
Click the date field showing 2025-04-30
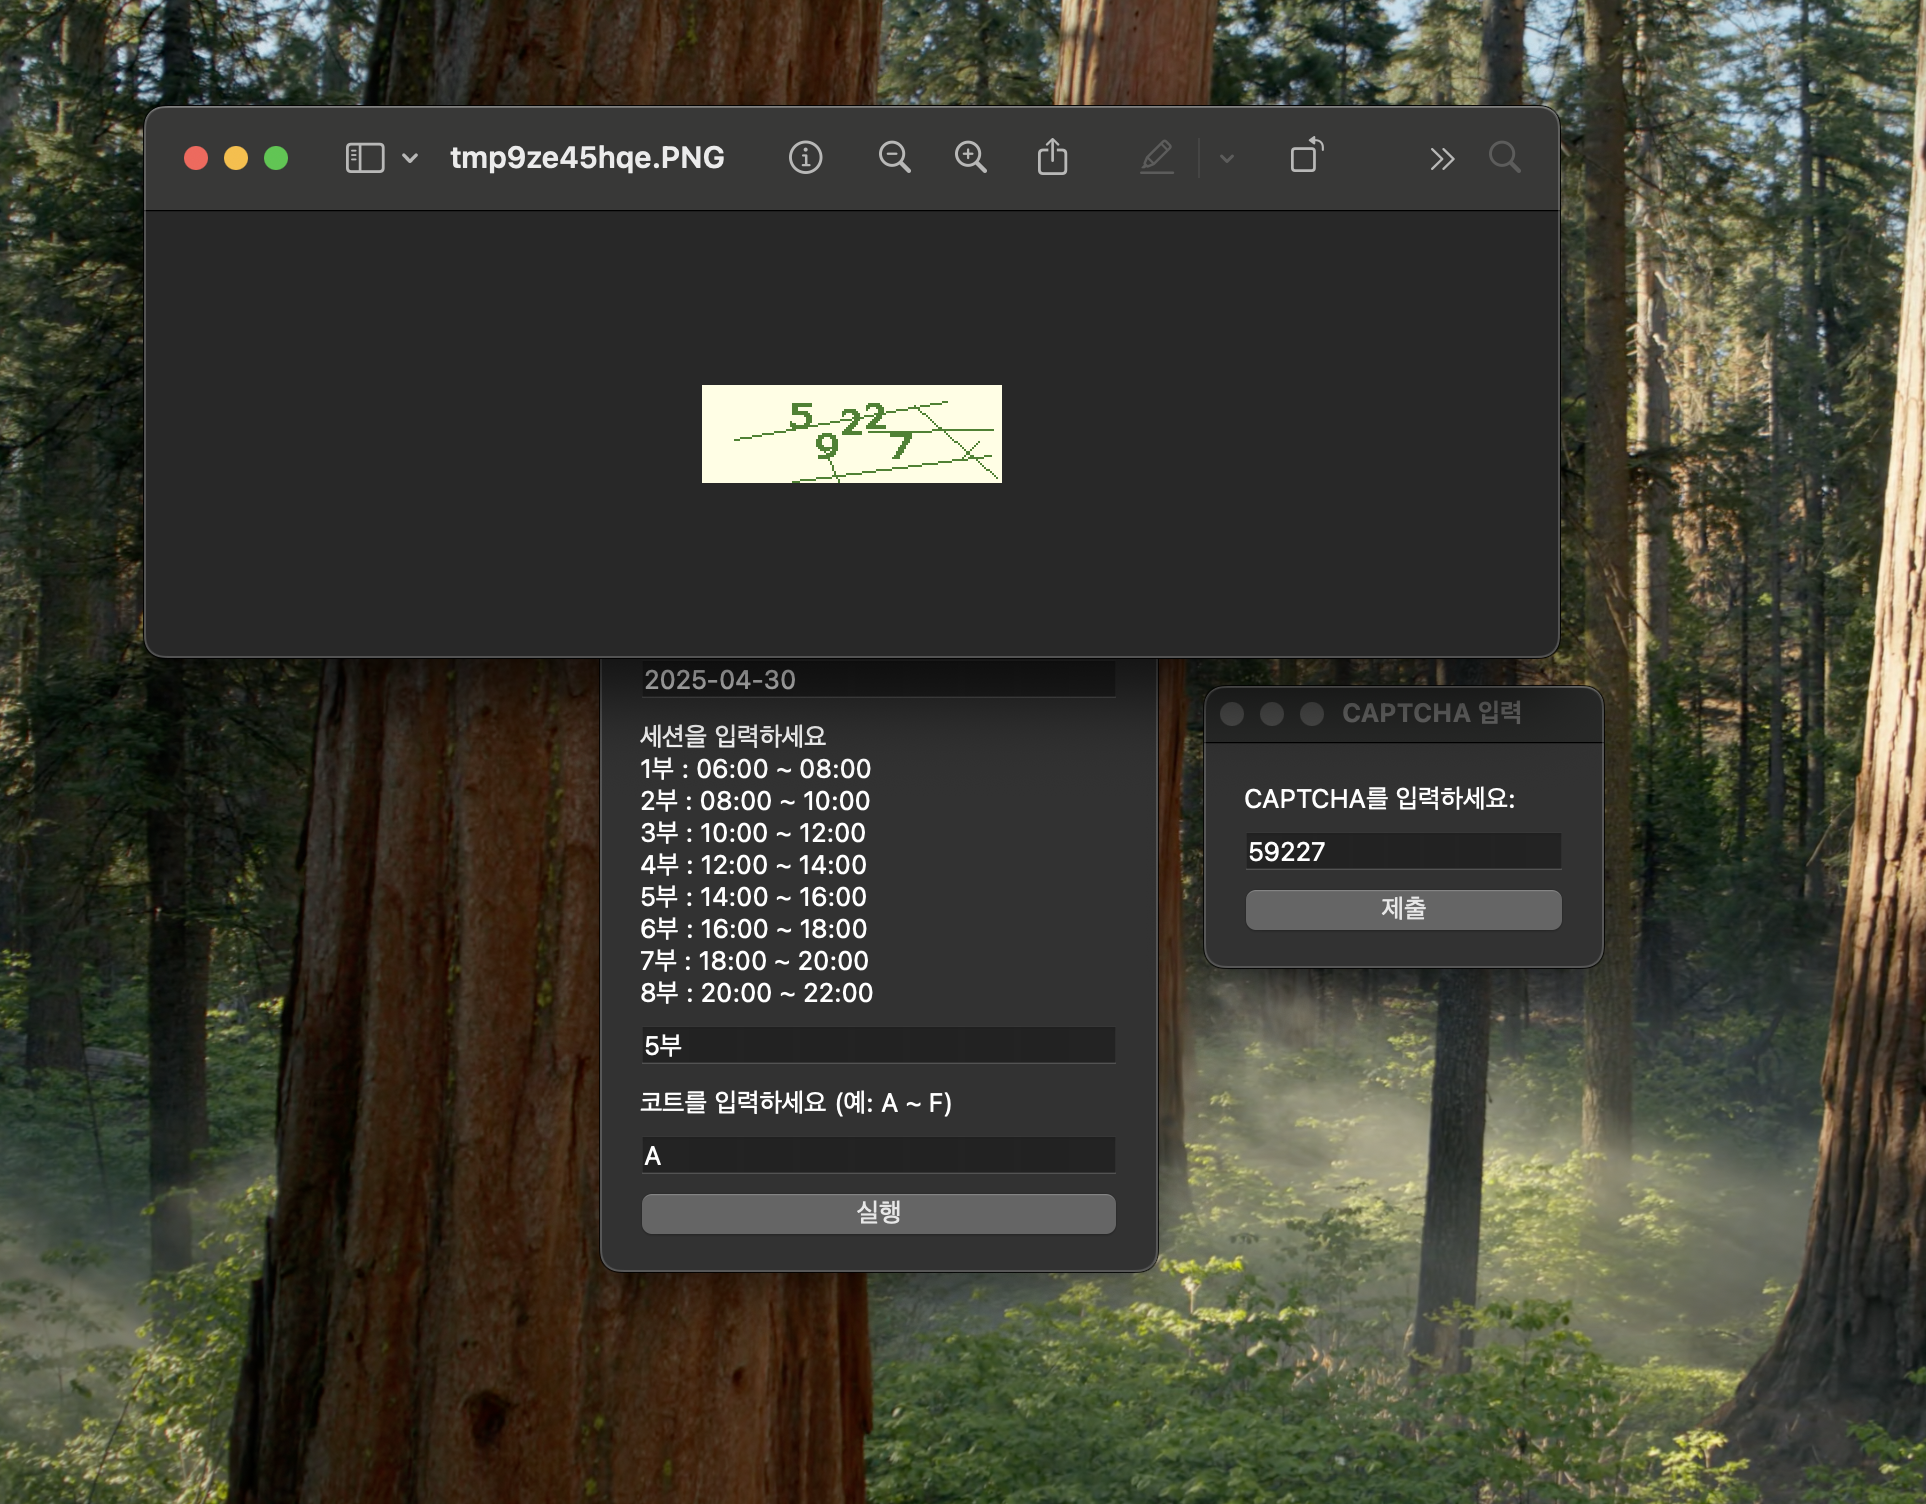point(877,680)
